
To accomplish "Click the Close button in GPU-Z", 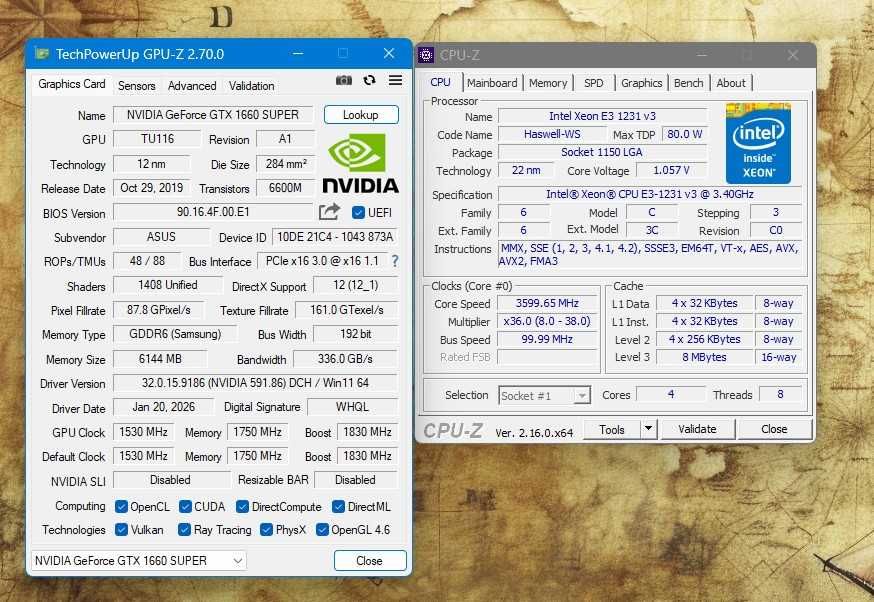I will [x=370, y=561].
